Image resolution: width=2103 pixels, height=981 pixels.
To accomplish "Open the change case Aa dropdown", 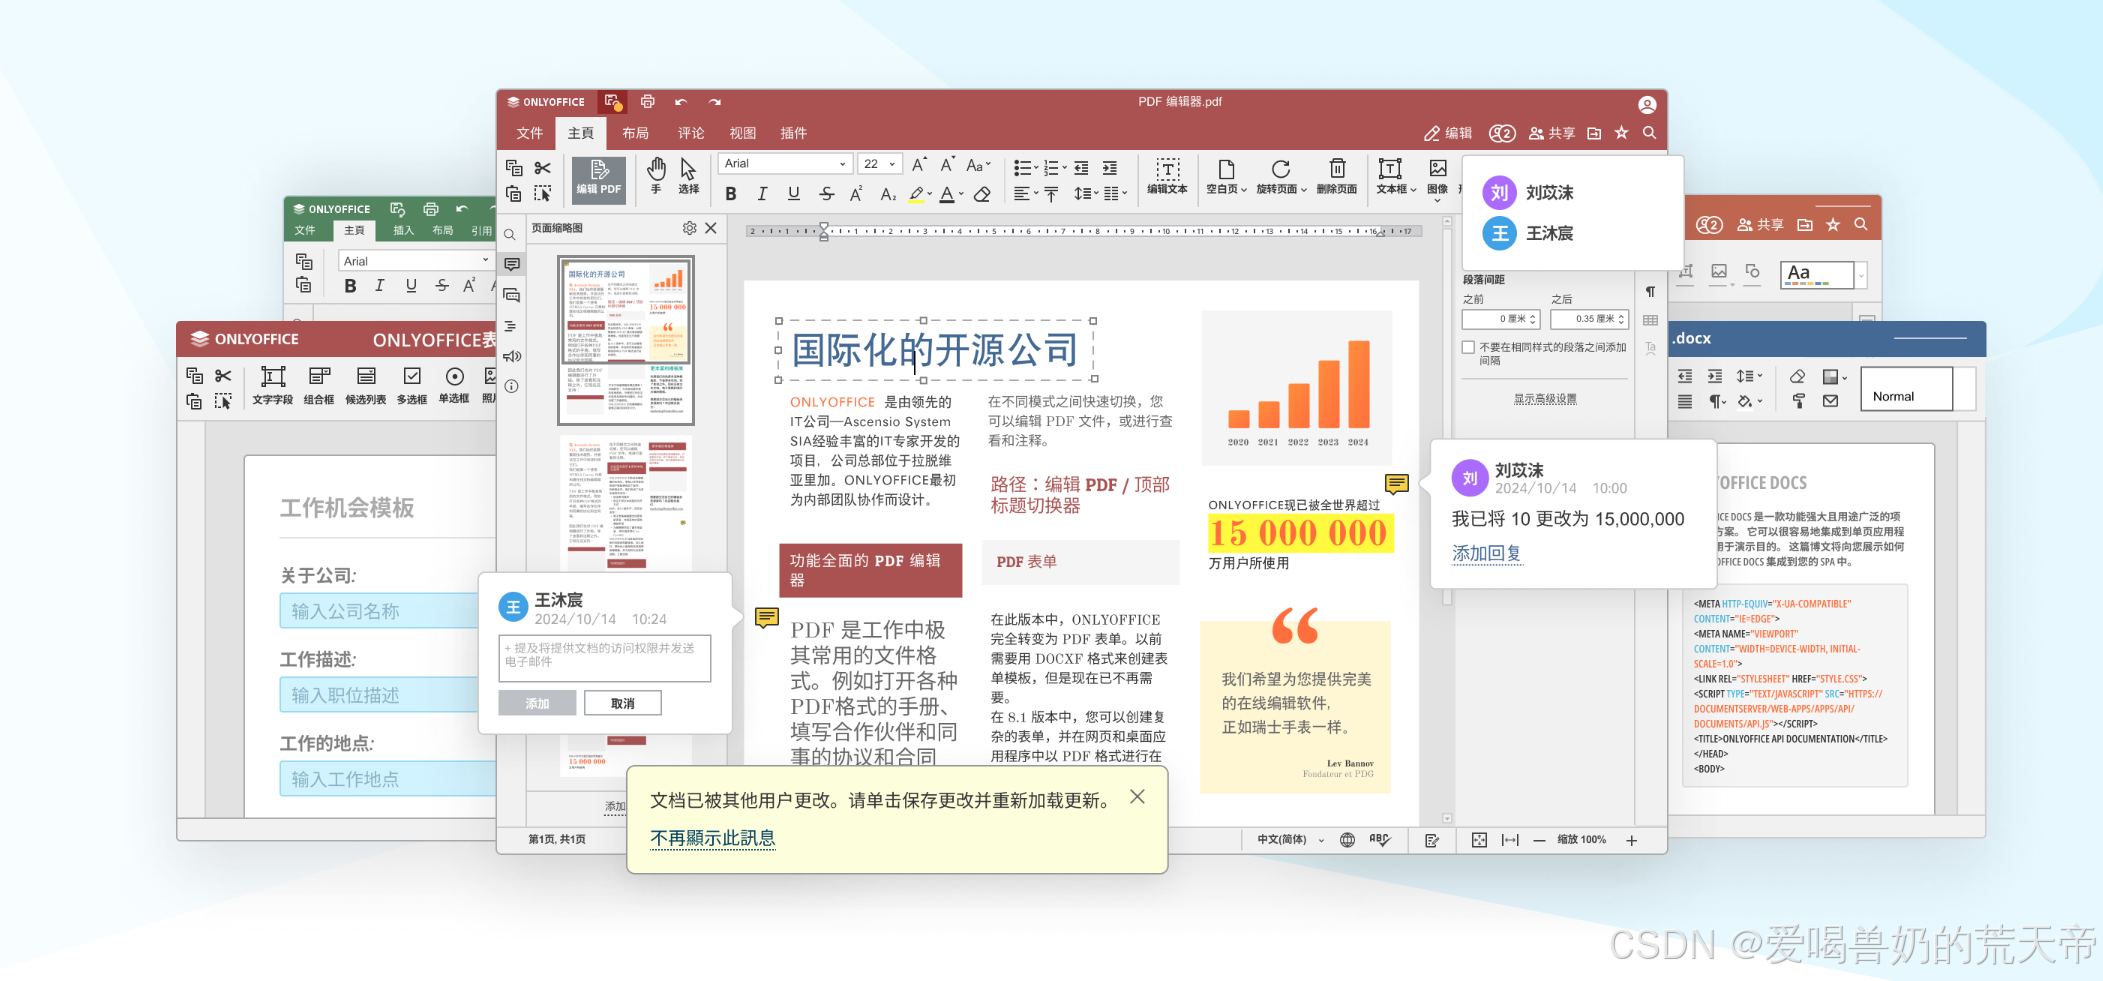I will tap(978, 164).
